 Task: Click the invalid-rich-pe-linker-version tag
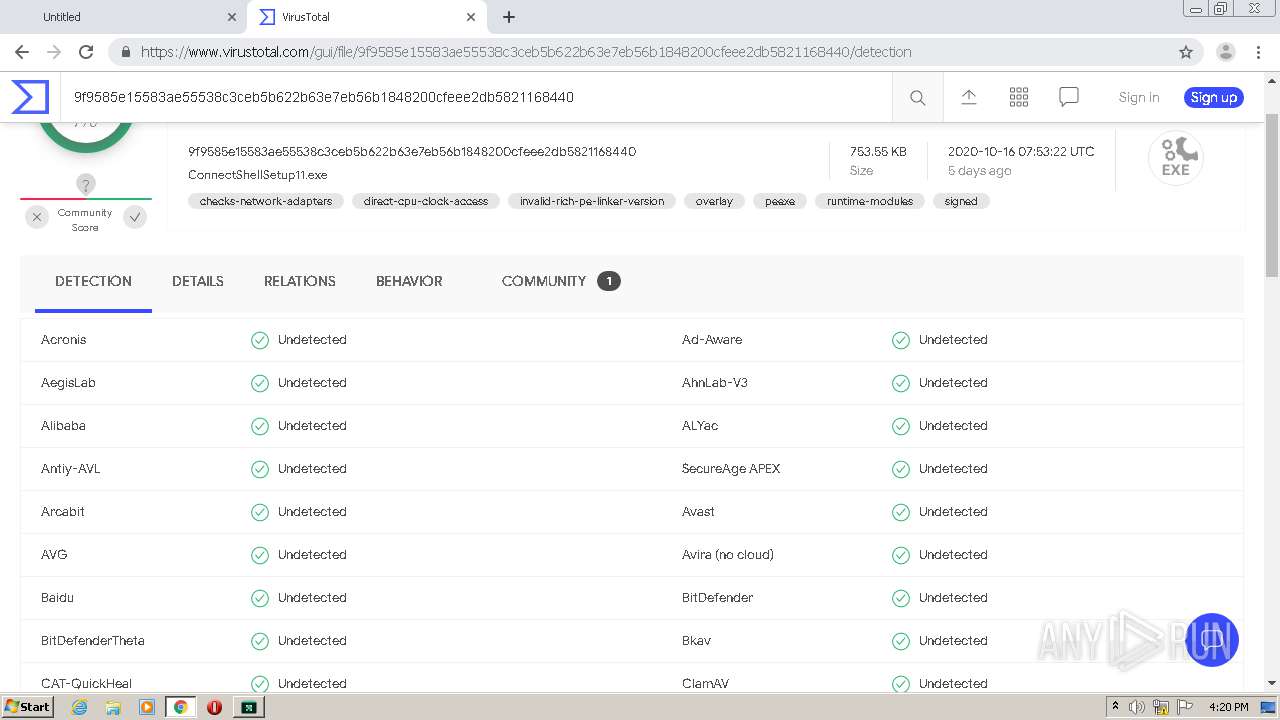592,201
